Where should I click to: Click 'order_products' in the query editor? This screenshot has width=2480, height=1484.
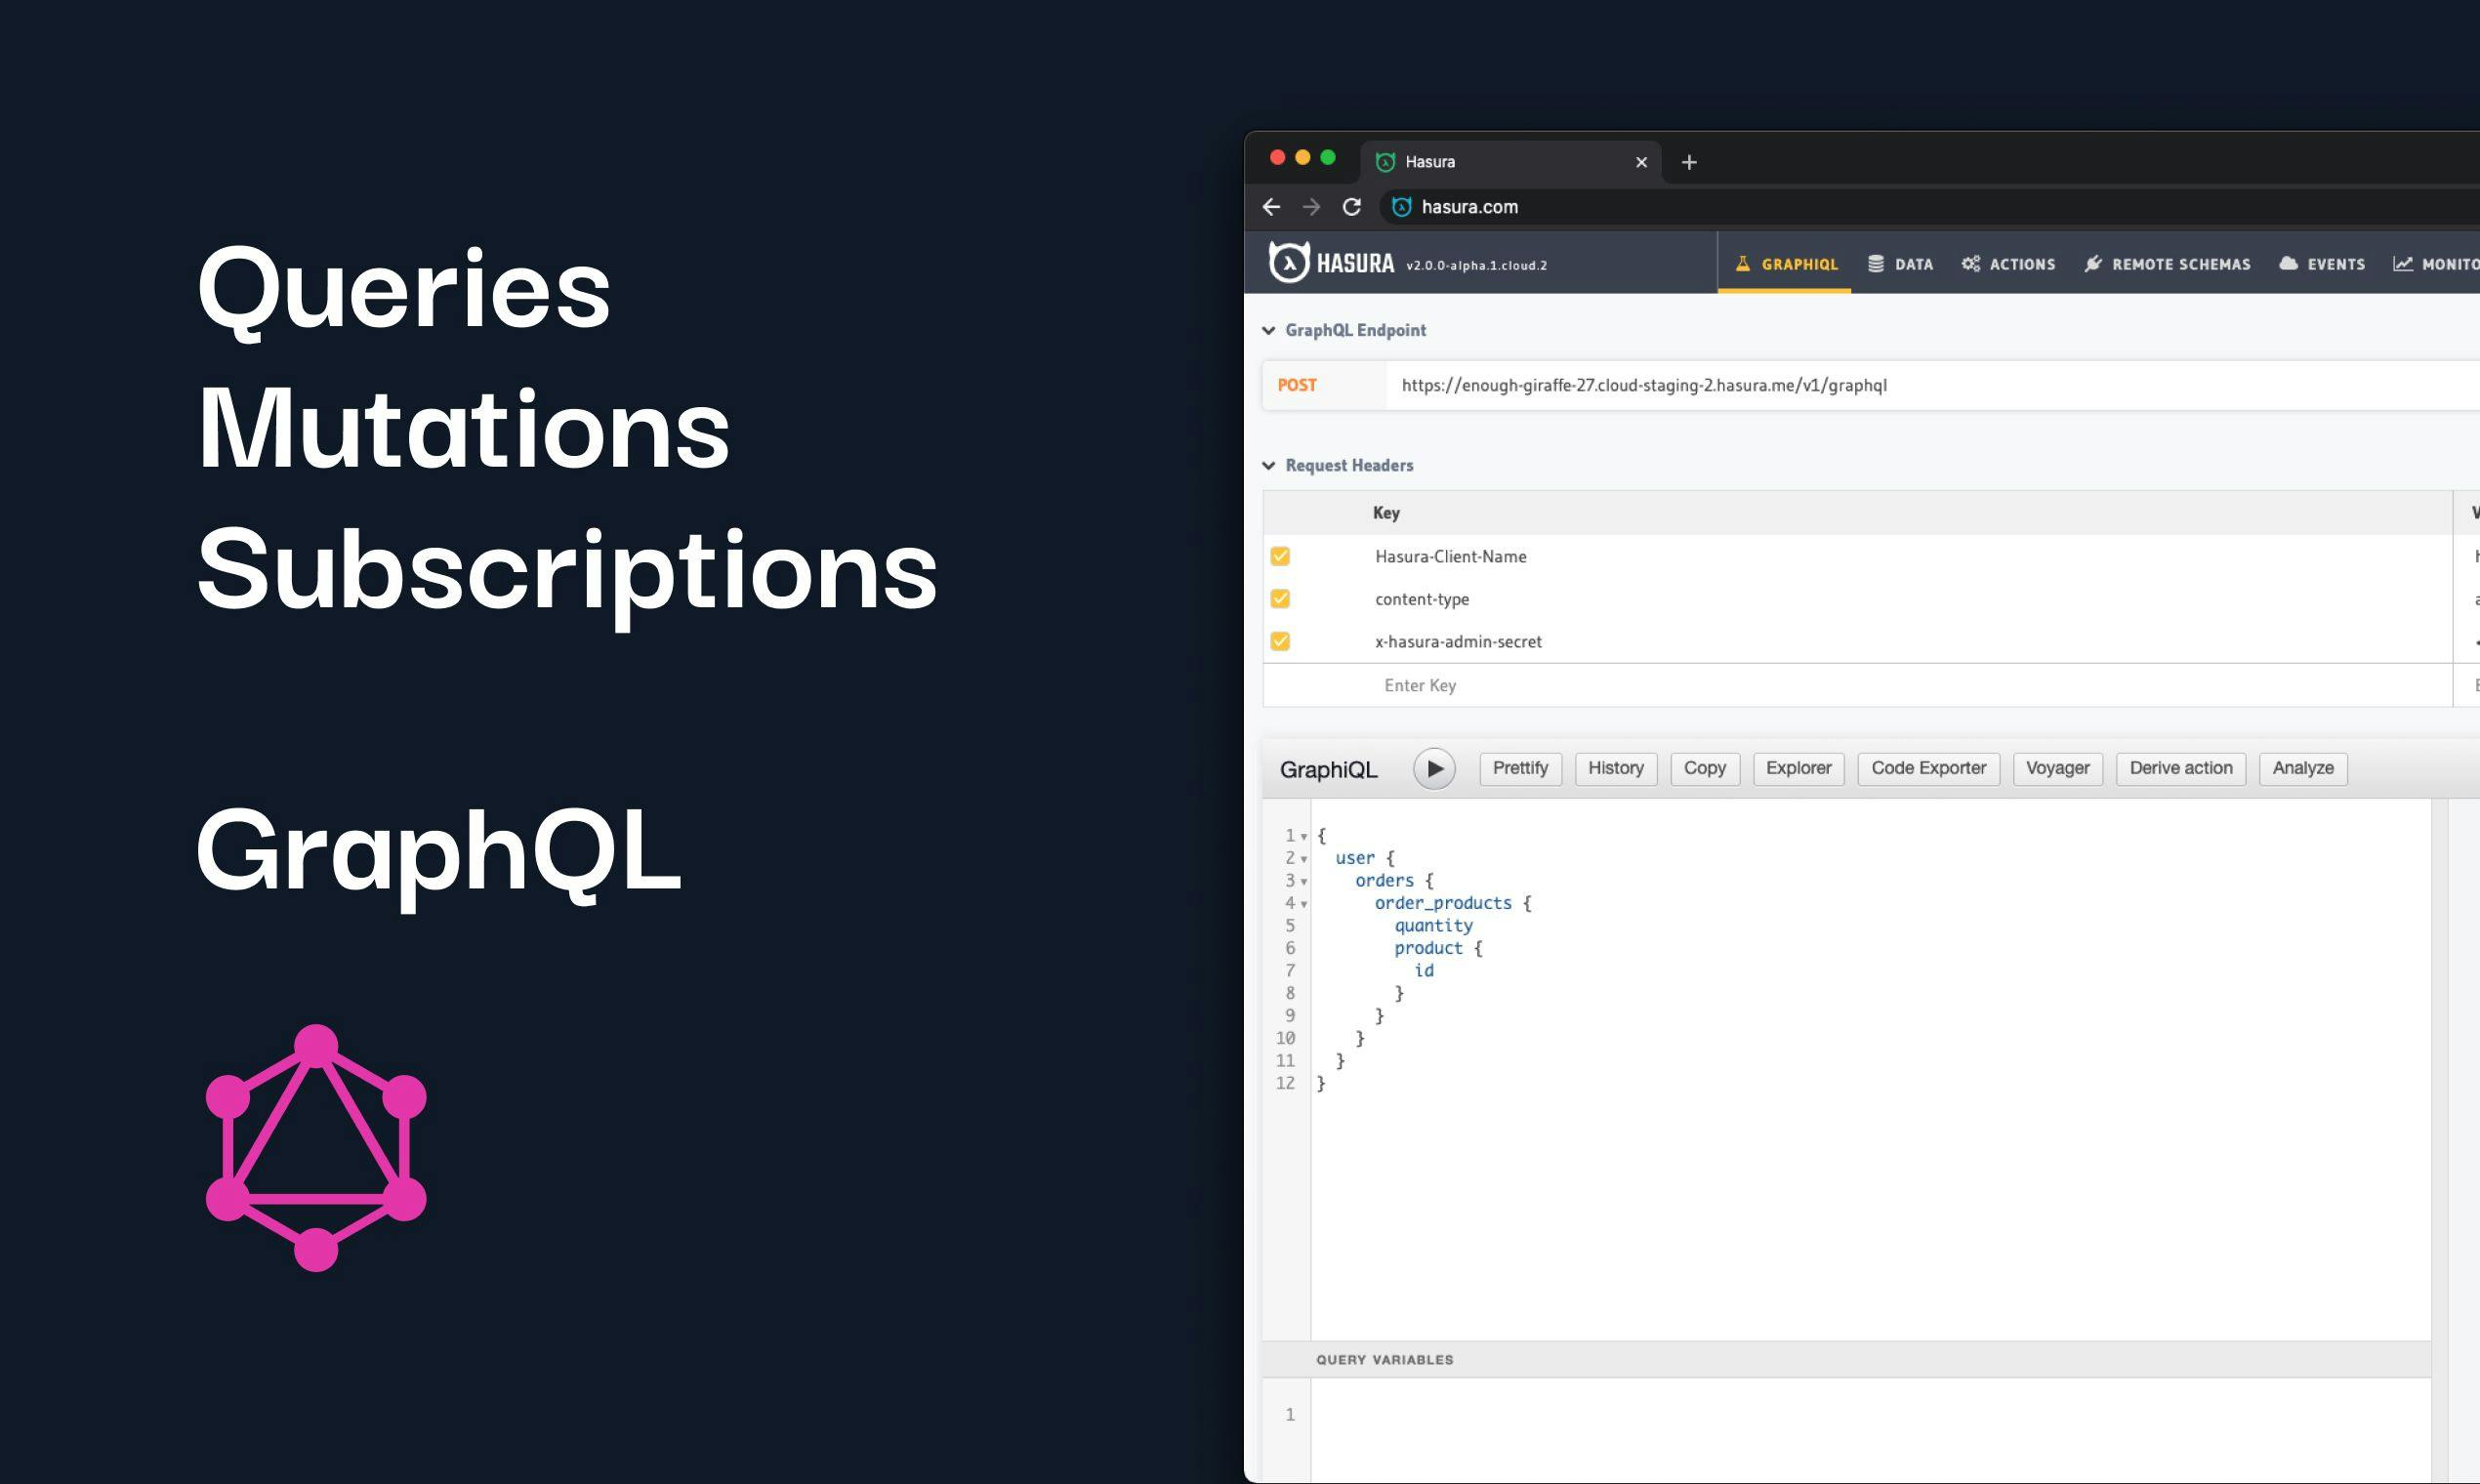[x=1443, y=903]
